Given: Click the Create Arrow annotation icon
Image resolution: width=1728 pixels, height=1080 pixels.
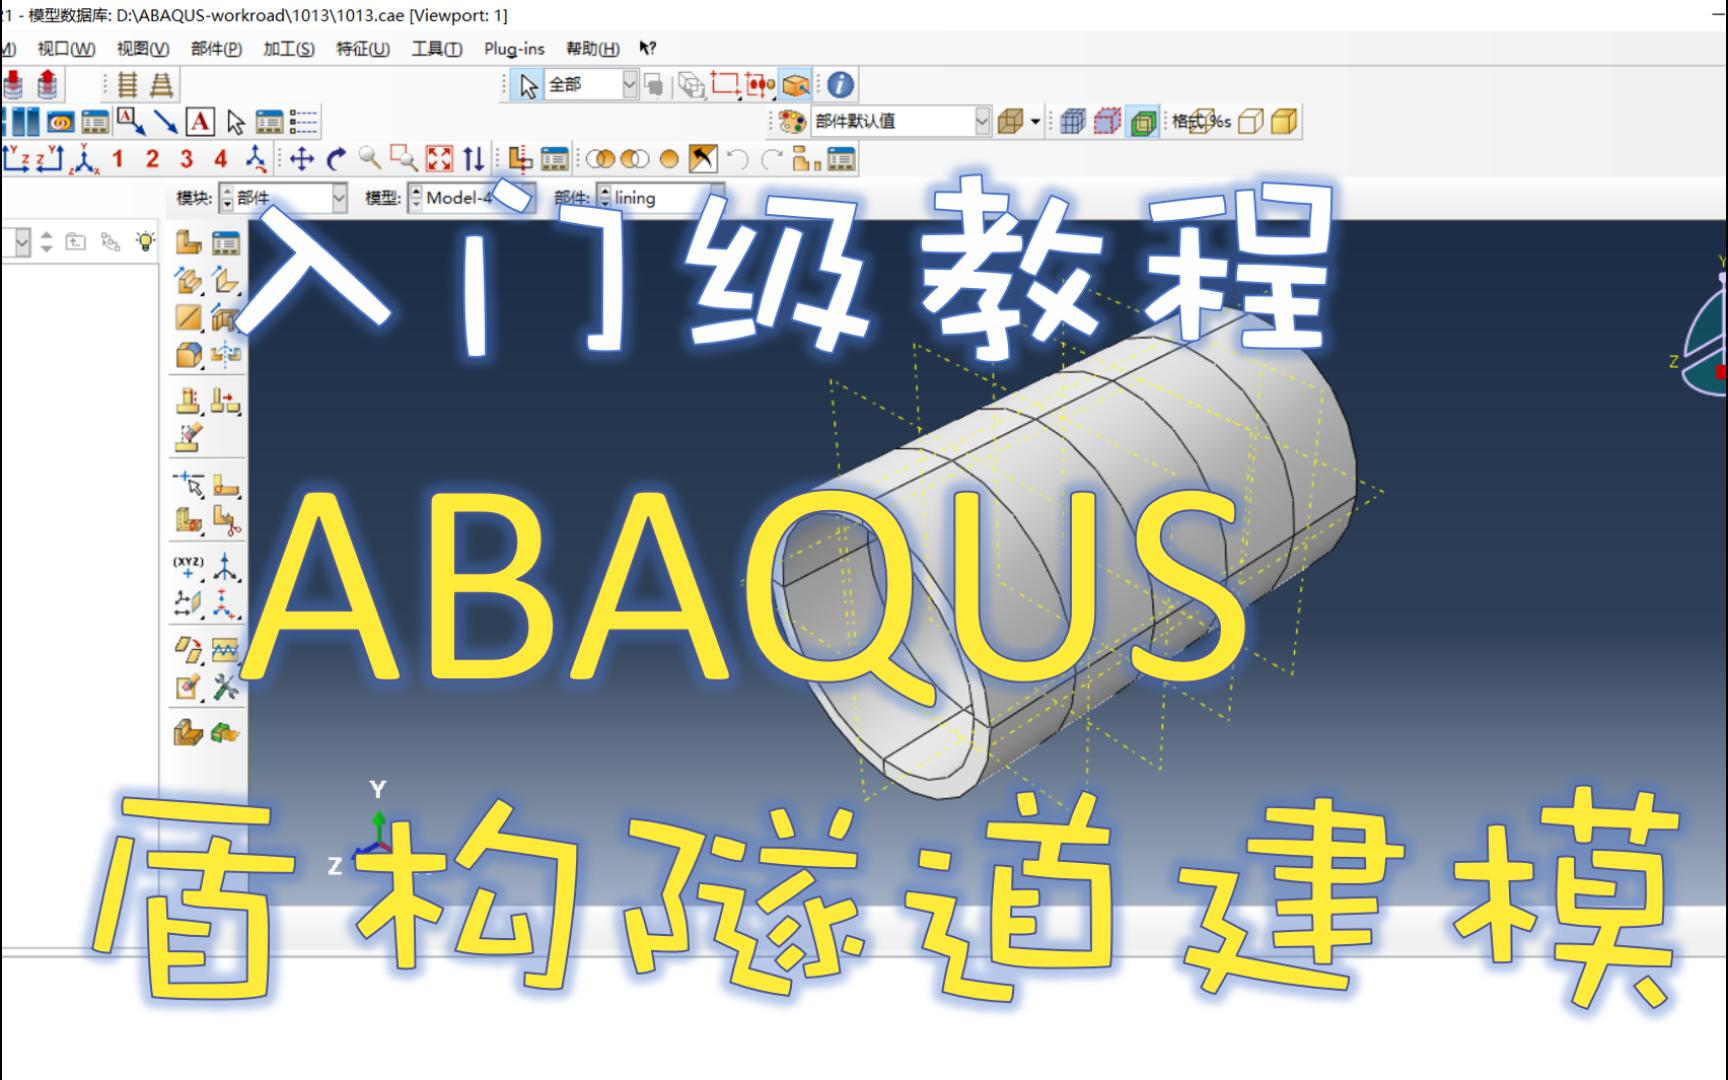Looking at the screenshot, I should [166, 122].
